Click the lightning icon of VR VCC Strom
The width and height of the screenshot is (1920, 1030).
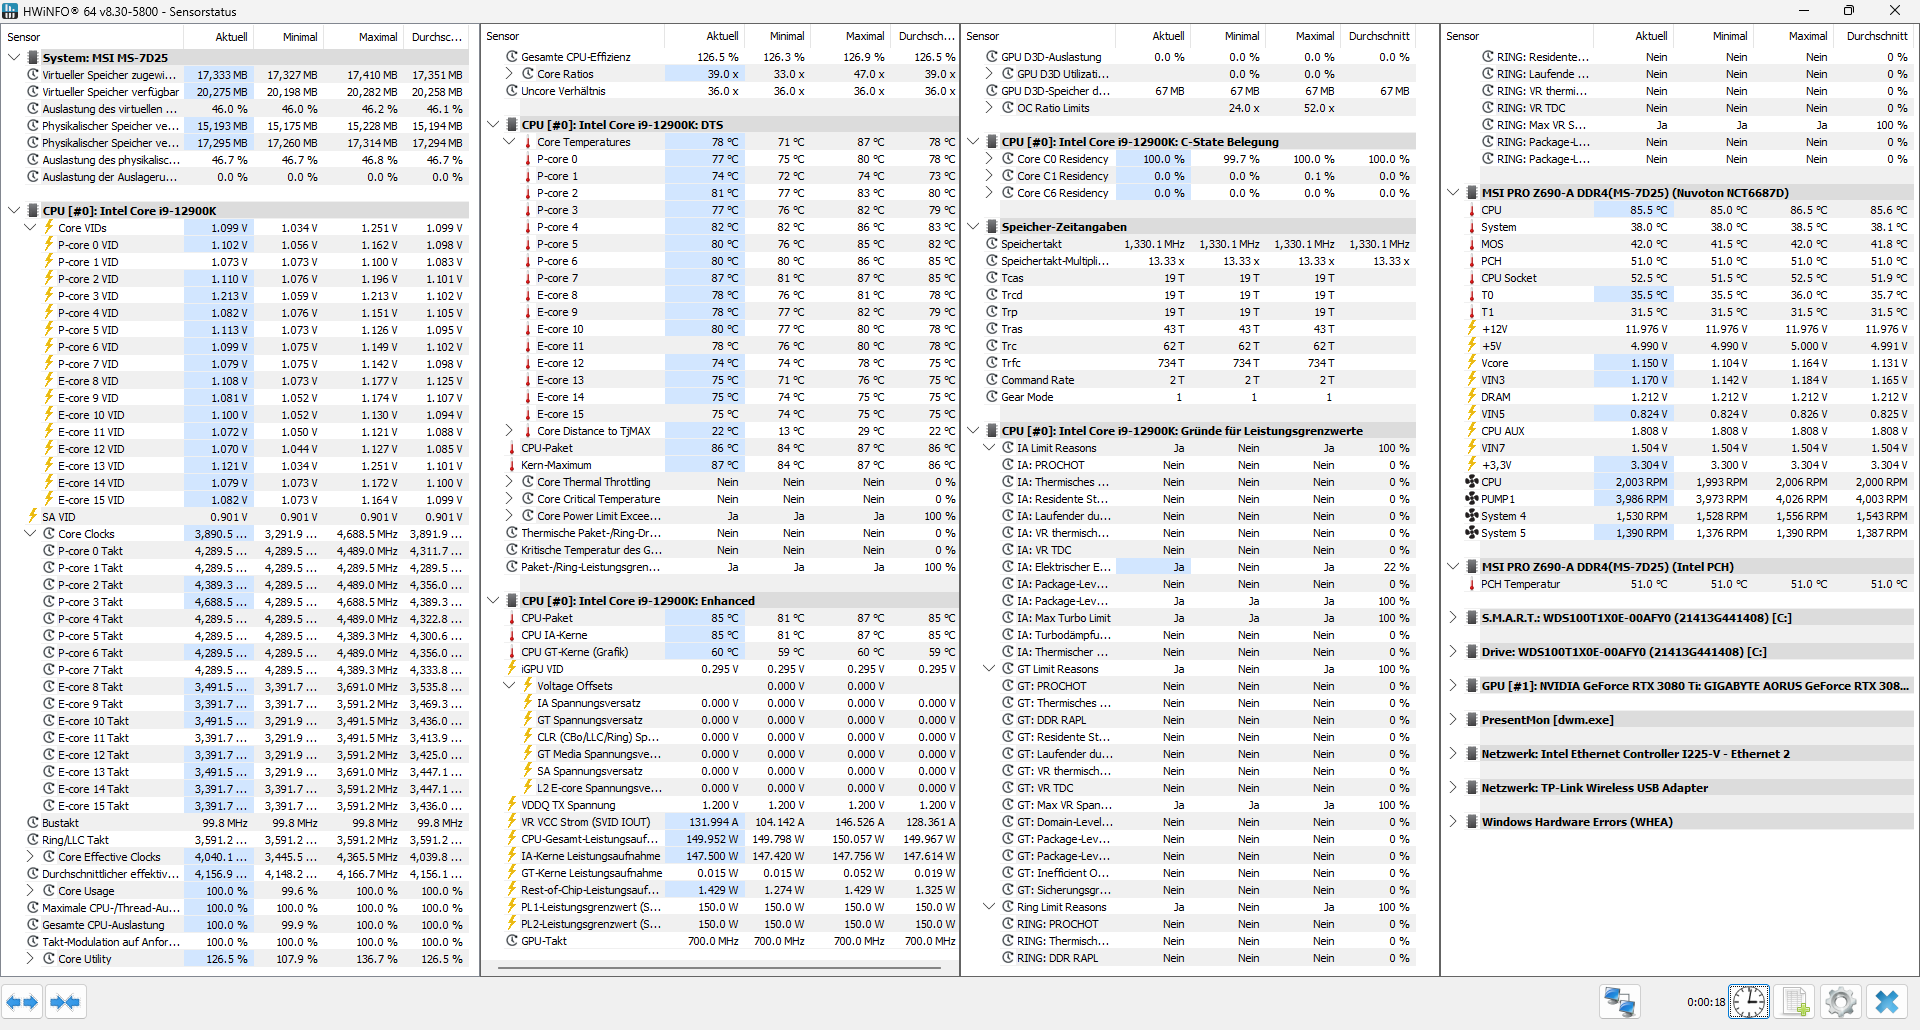point(512,822)
